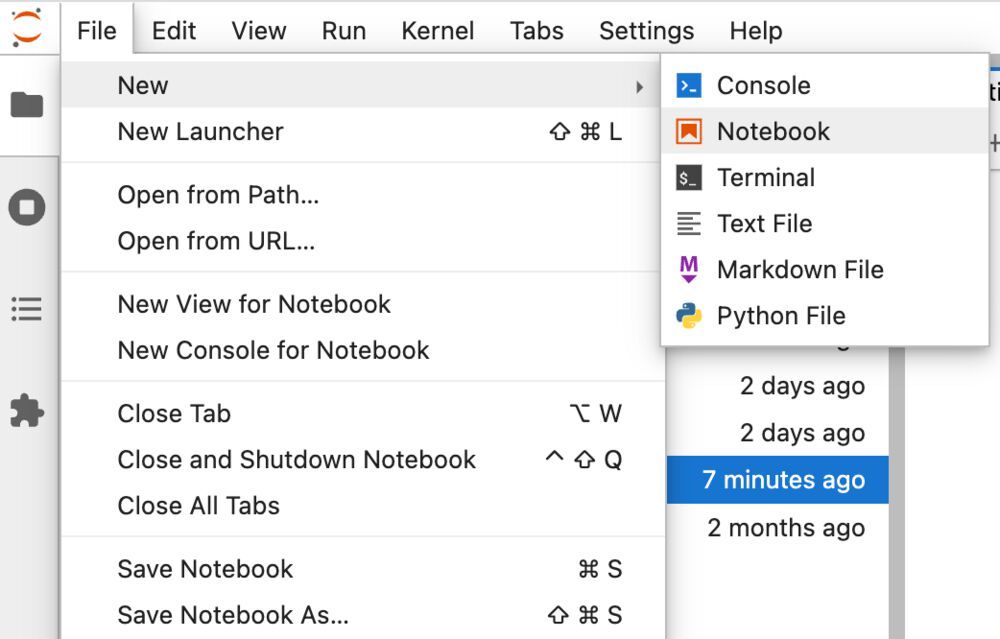Click the Markdown File icon
The width and height of the screenshot is (1000, 639).
point(689,270)
